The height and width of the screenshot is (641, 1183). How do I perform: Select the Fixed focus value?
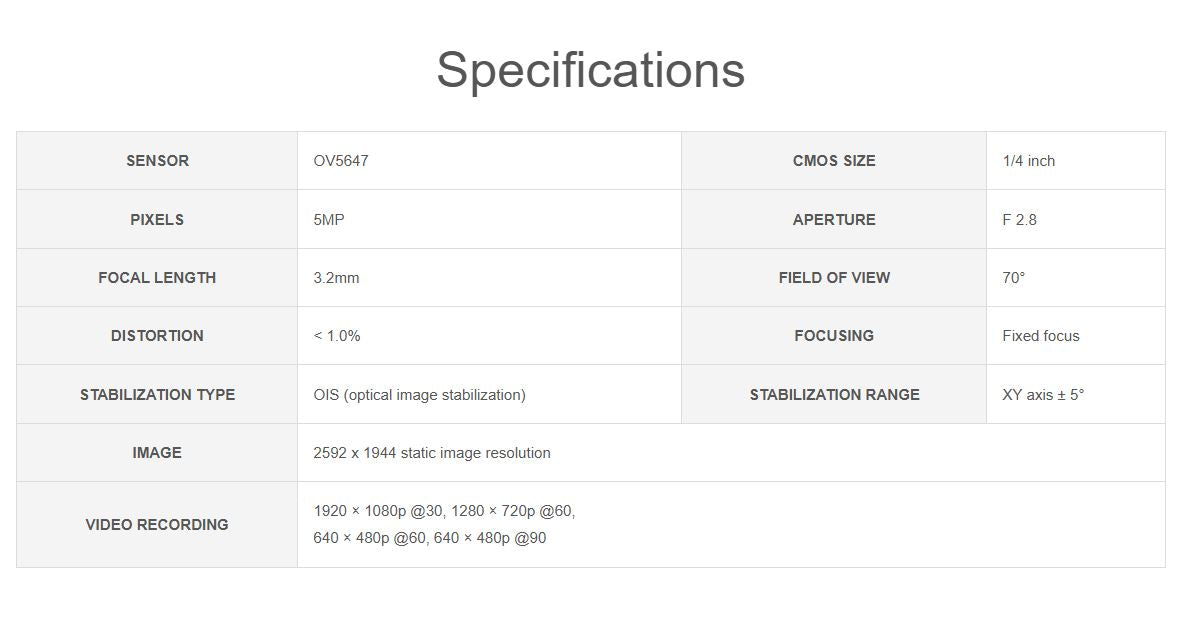pyautogui.click(x=1040, y=336)
